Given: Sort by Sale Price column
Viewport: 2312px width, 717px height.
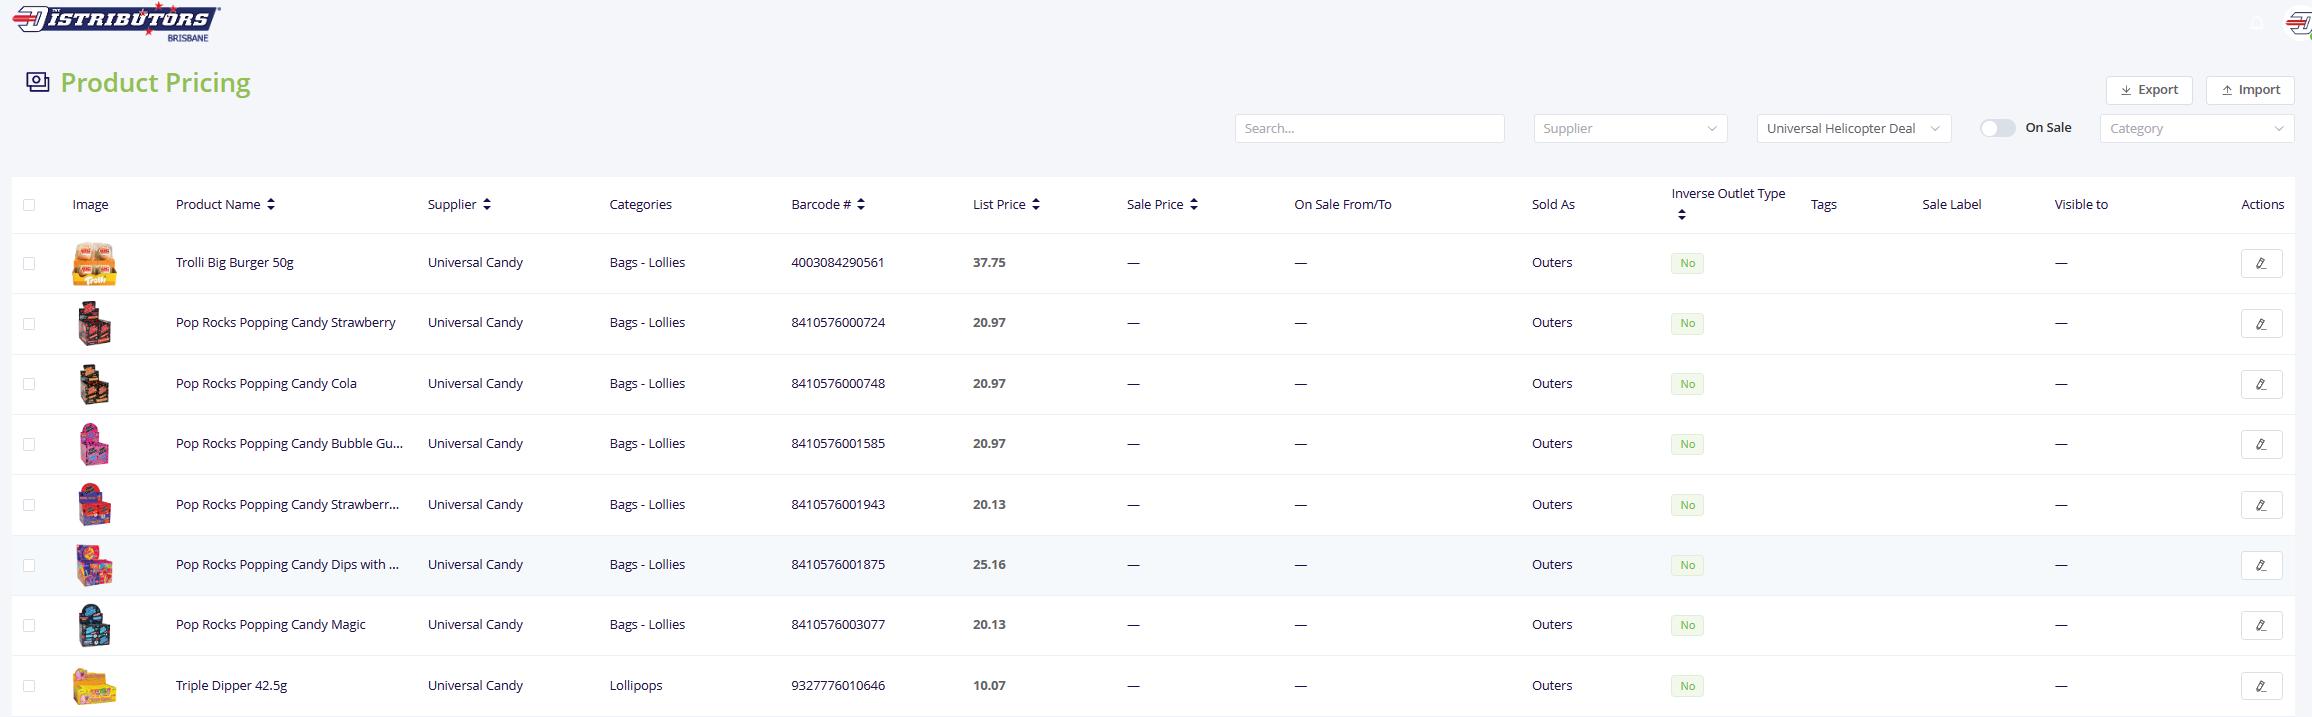Looking at the screenshot, I should [1194, 205].
